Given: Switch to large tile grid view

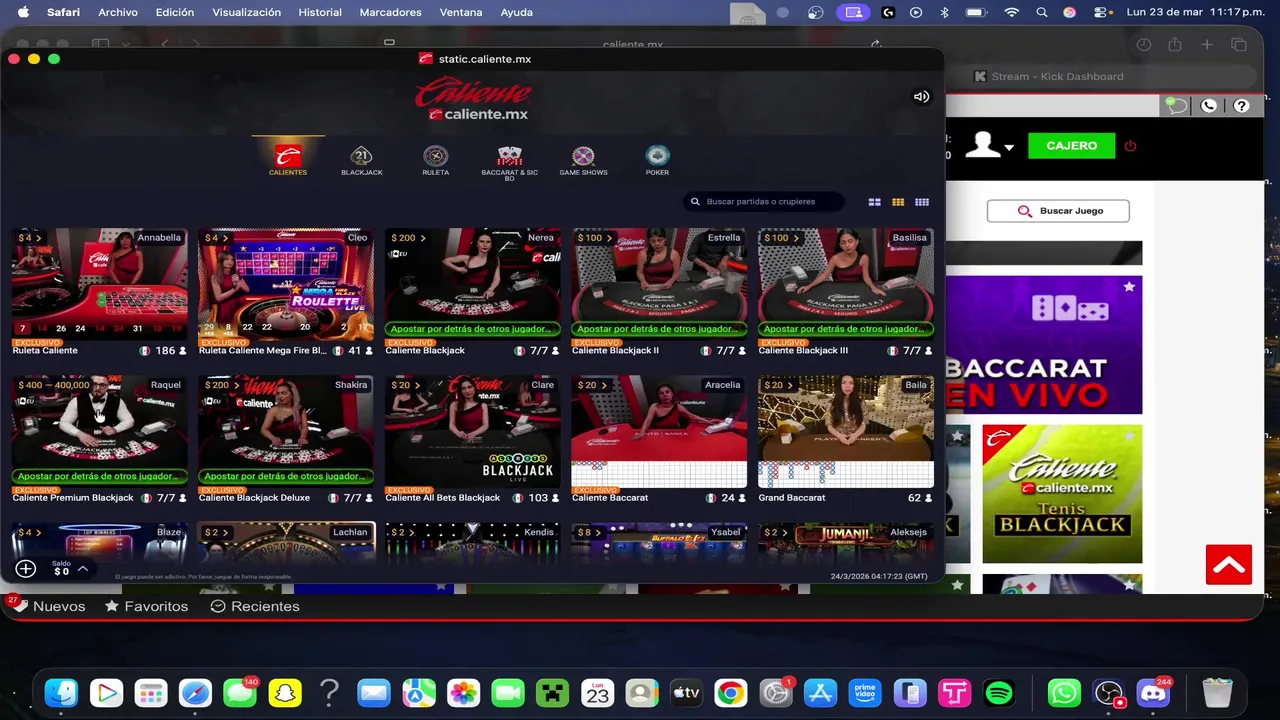Looking at the screenshot, I should point(874,202).
